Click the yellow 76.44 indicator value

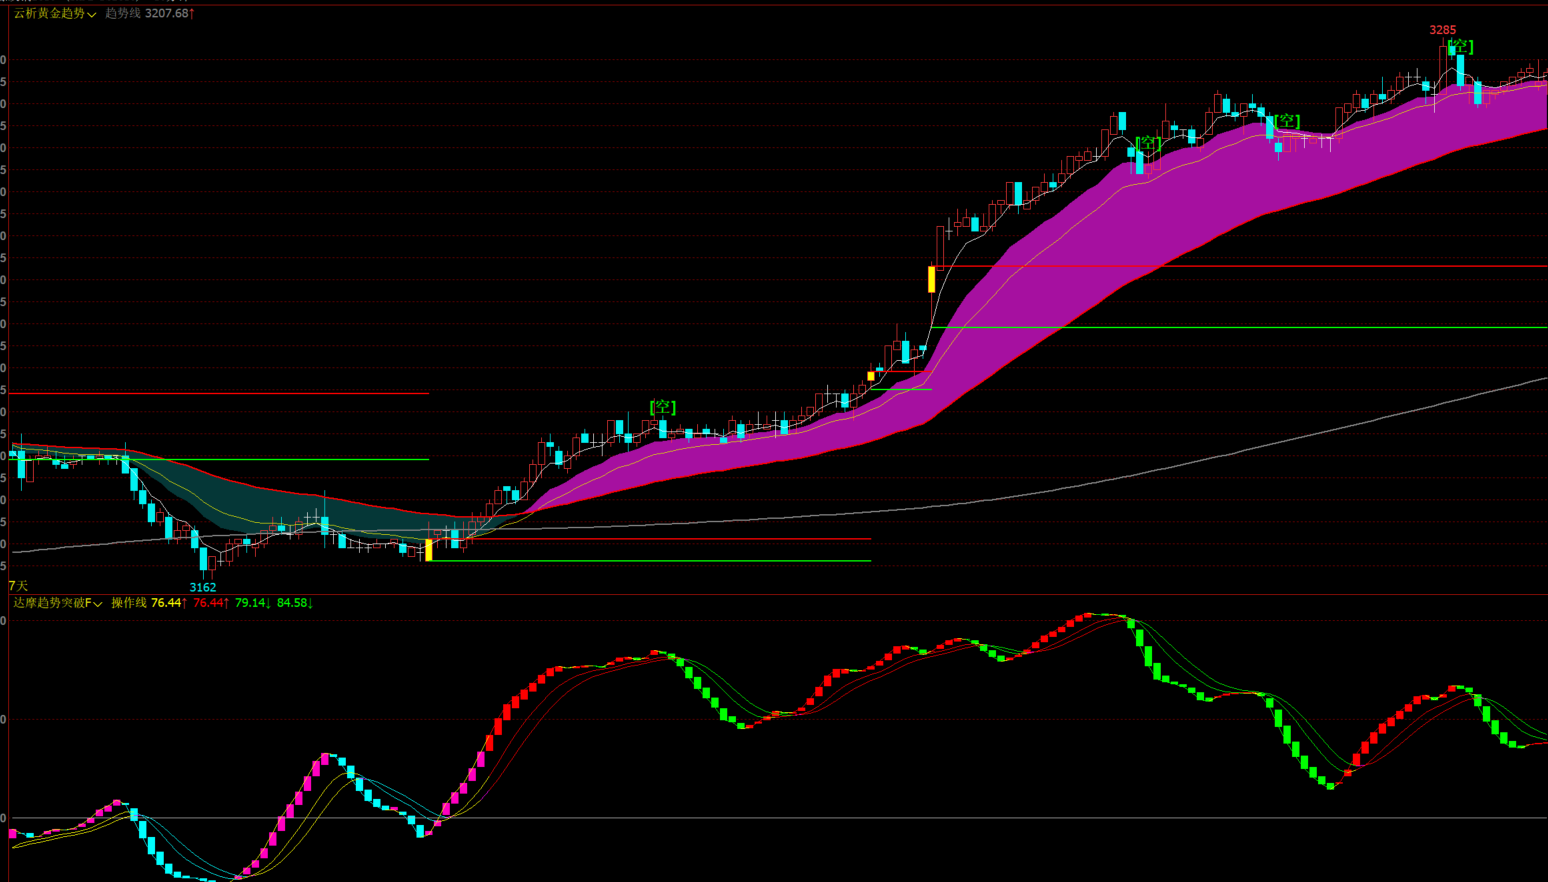169,603
